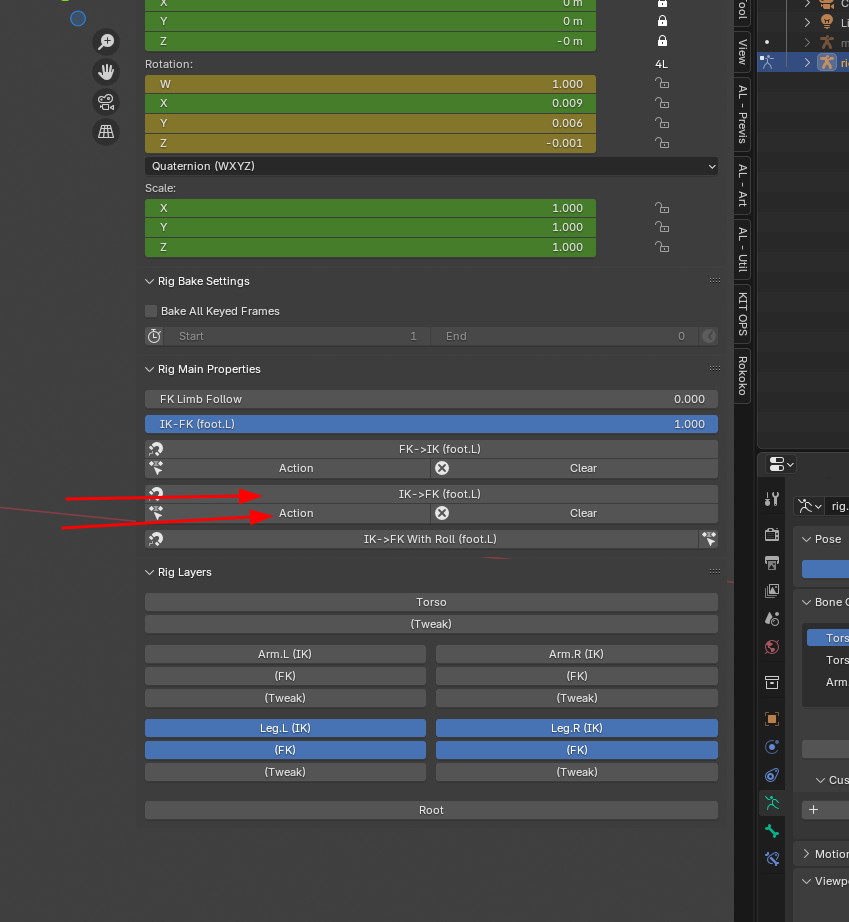Image resolution: width=849 pixels, height=922 pixels.
Task: Collapse the Rig Bake Settings panel
Action: 149,282
